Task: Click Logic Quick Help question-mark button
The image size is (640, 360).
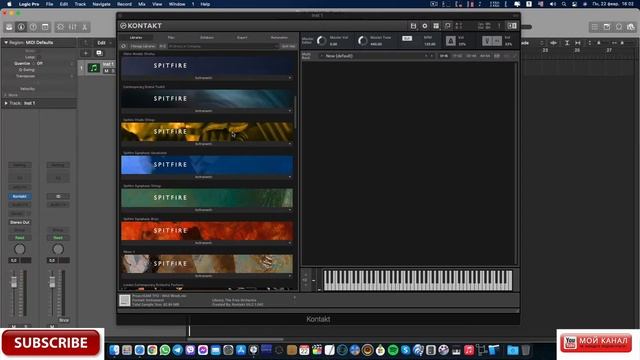Action: (33, 27)
